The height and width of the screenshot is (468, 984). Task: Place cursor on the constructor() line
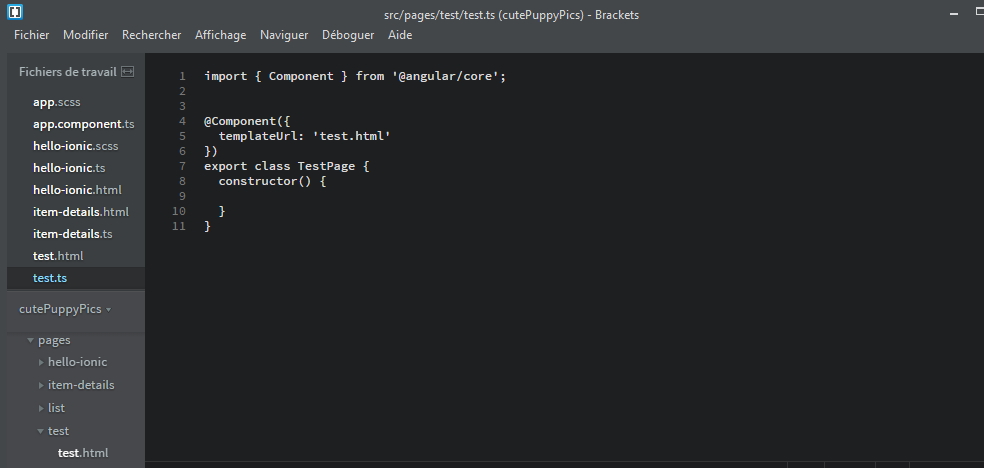[272, 182]
